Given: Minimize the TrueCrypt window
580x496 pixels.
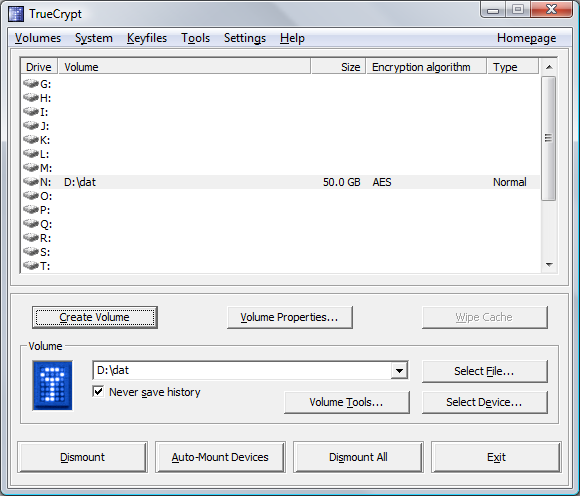Looking at the screenshot, I should (x=493, y=10).
